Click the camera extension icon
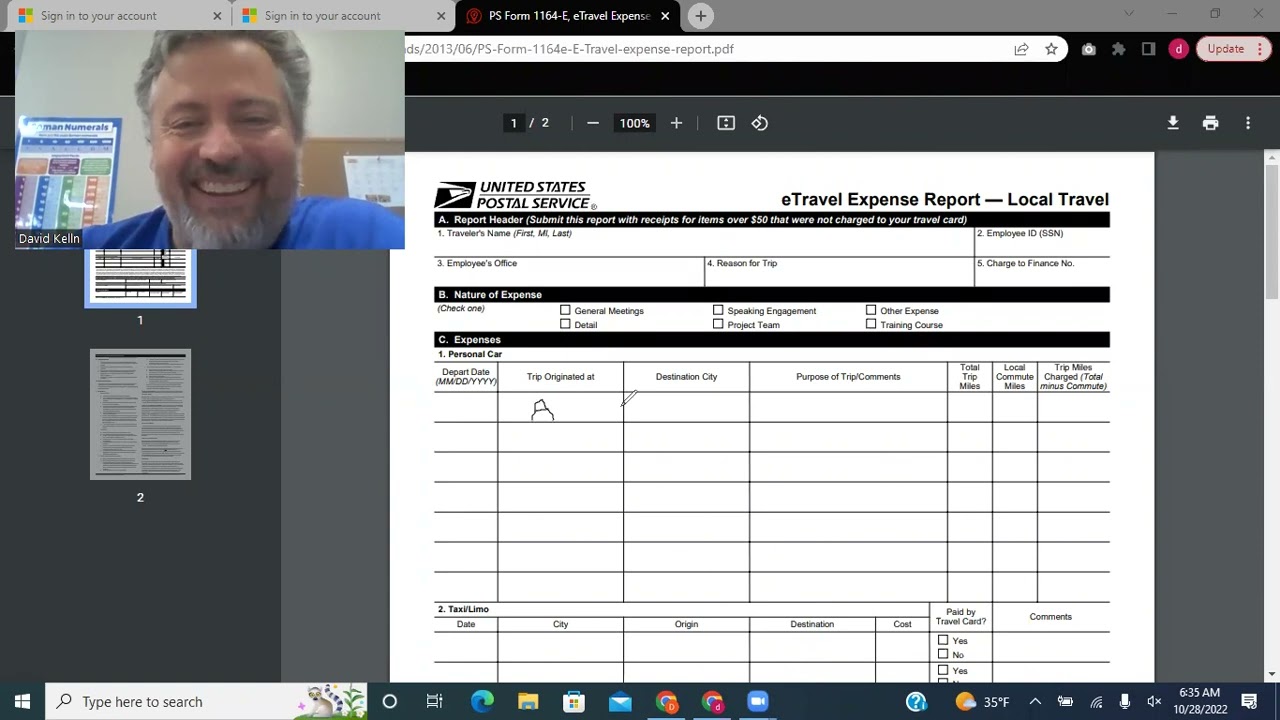Viewport: 1280px width, 720px height. [x=1089, y=49]
